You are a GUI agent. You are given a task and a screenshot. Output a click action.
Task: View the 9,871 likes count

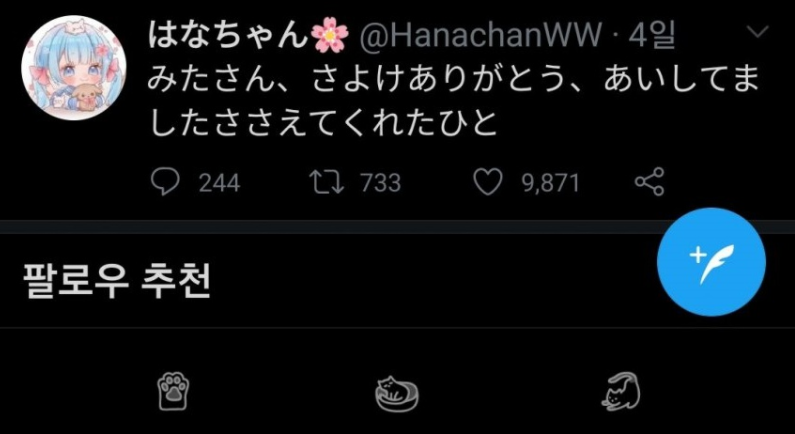(x=551, y=184)
